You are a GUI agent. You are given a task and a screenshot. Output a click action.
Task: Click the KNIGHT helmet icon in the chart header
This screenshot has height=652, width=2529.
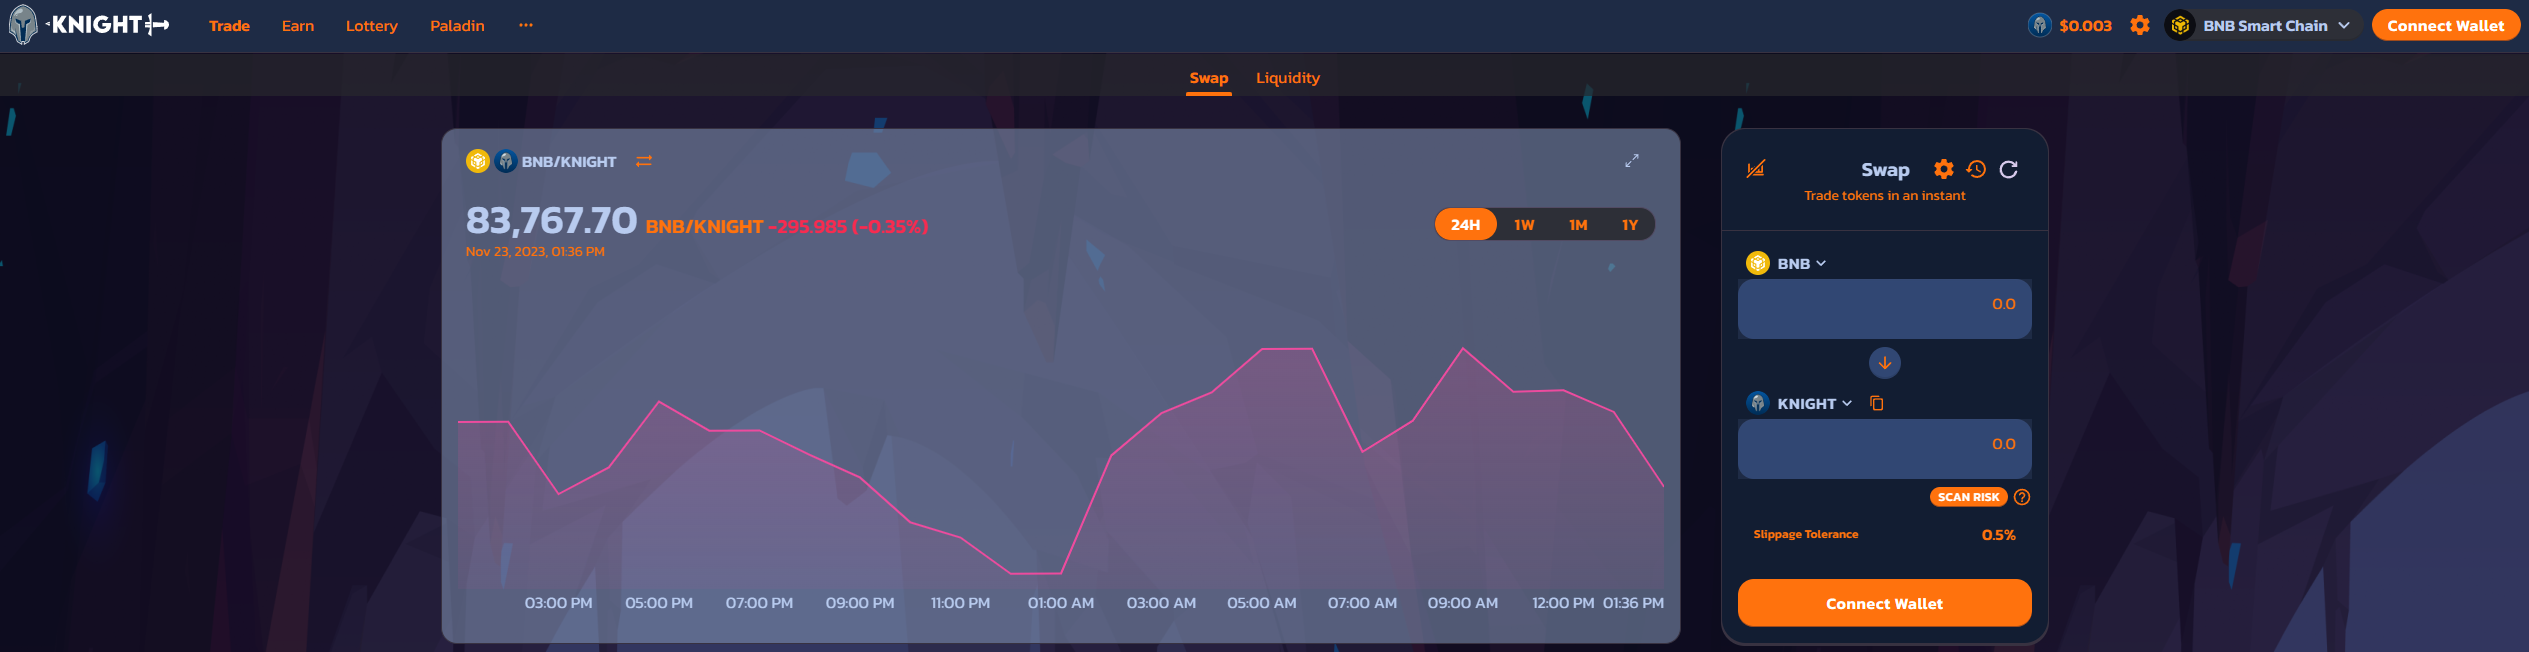click(506, 161)
